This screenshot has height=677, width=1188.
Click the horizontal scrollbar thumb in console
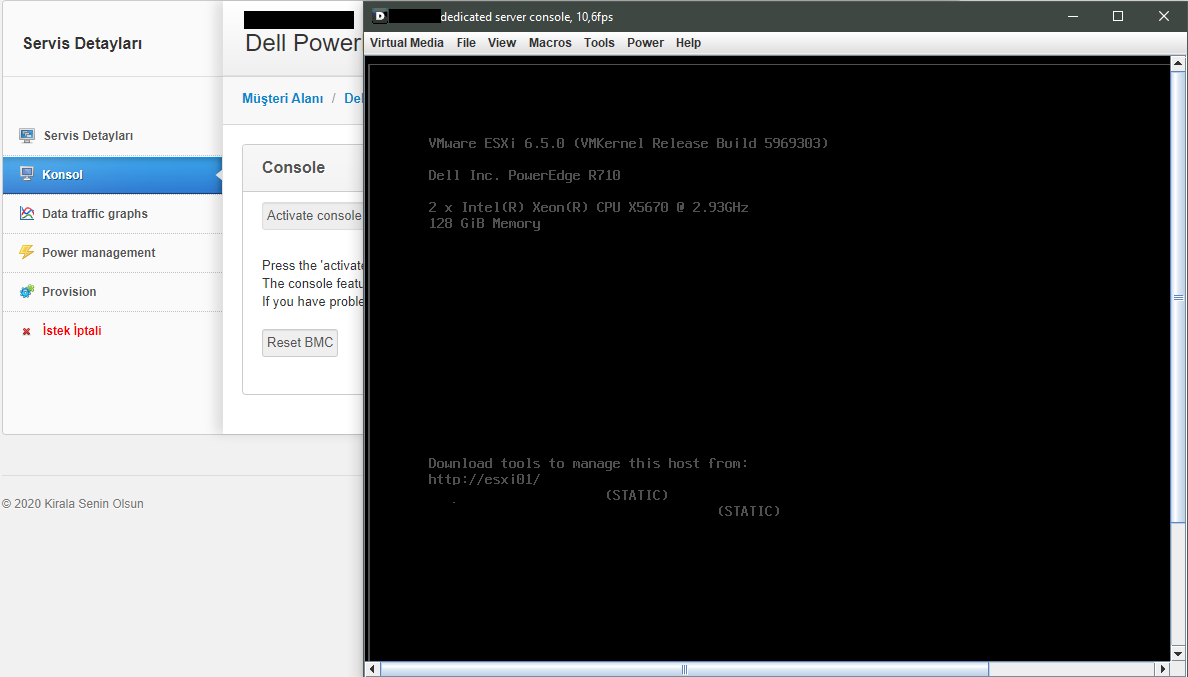click(684, 669)
